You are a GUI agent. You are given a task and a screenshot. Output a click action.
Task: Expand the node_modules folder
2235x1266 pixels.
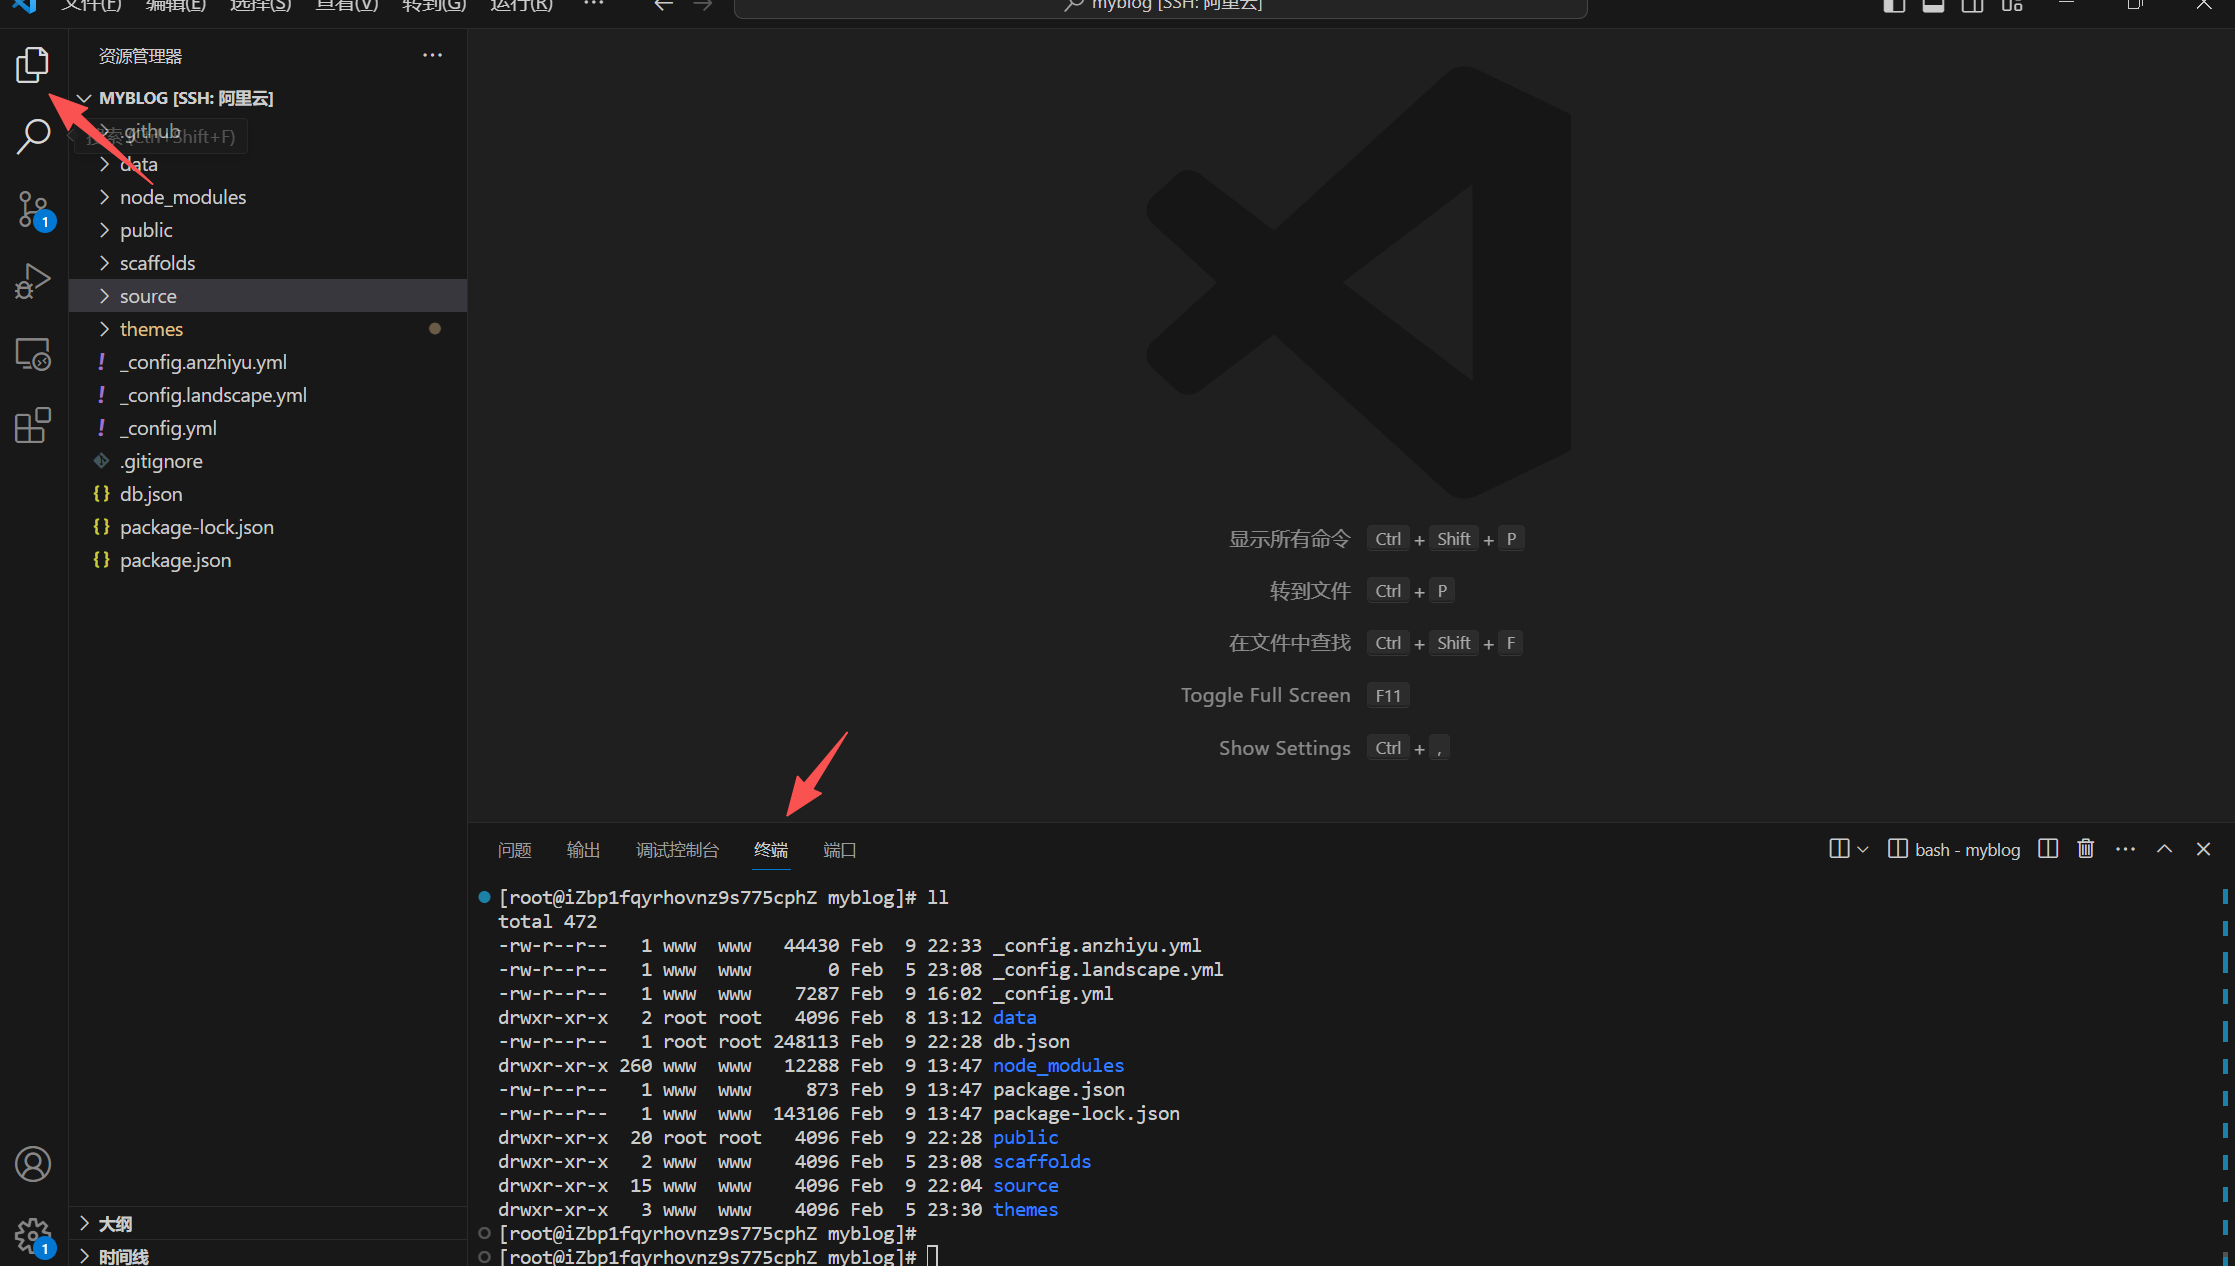pyautogui.click(x=182, y=197)
